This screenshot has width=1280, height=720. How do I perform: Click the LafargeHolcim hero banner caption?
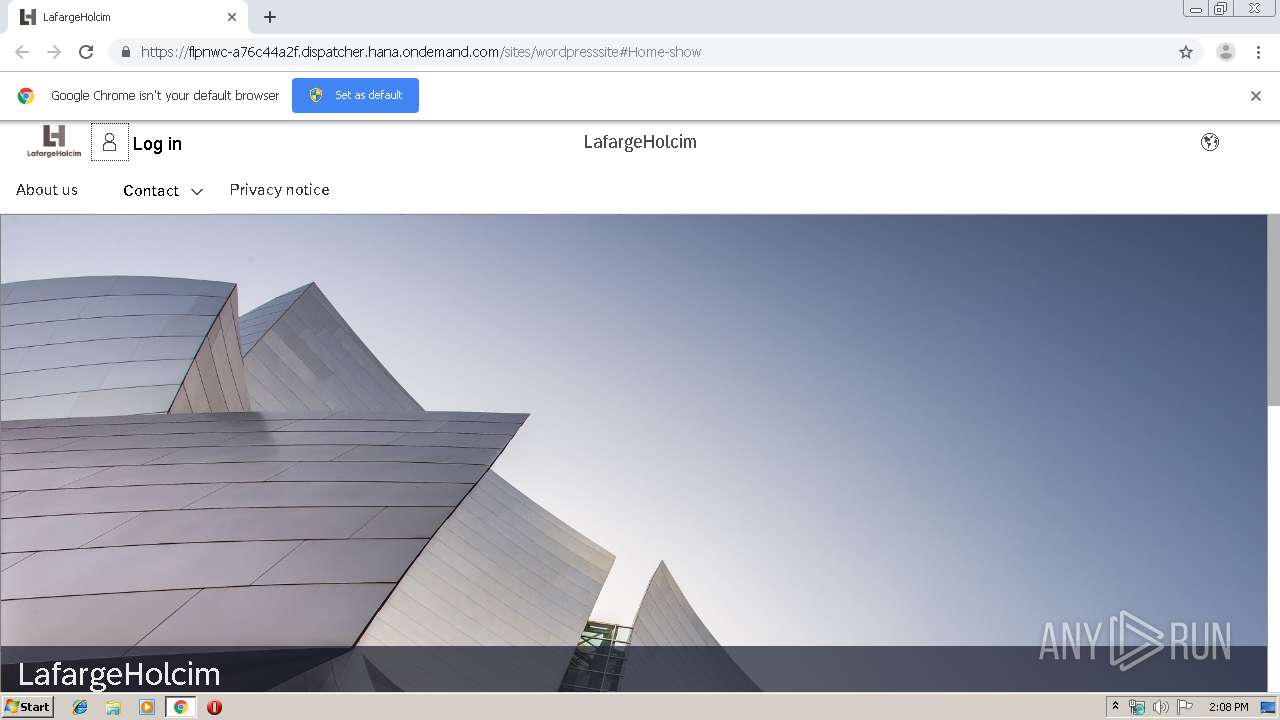119,674
